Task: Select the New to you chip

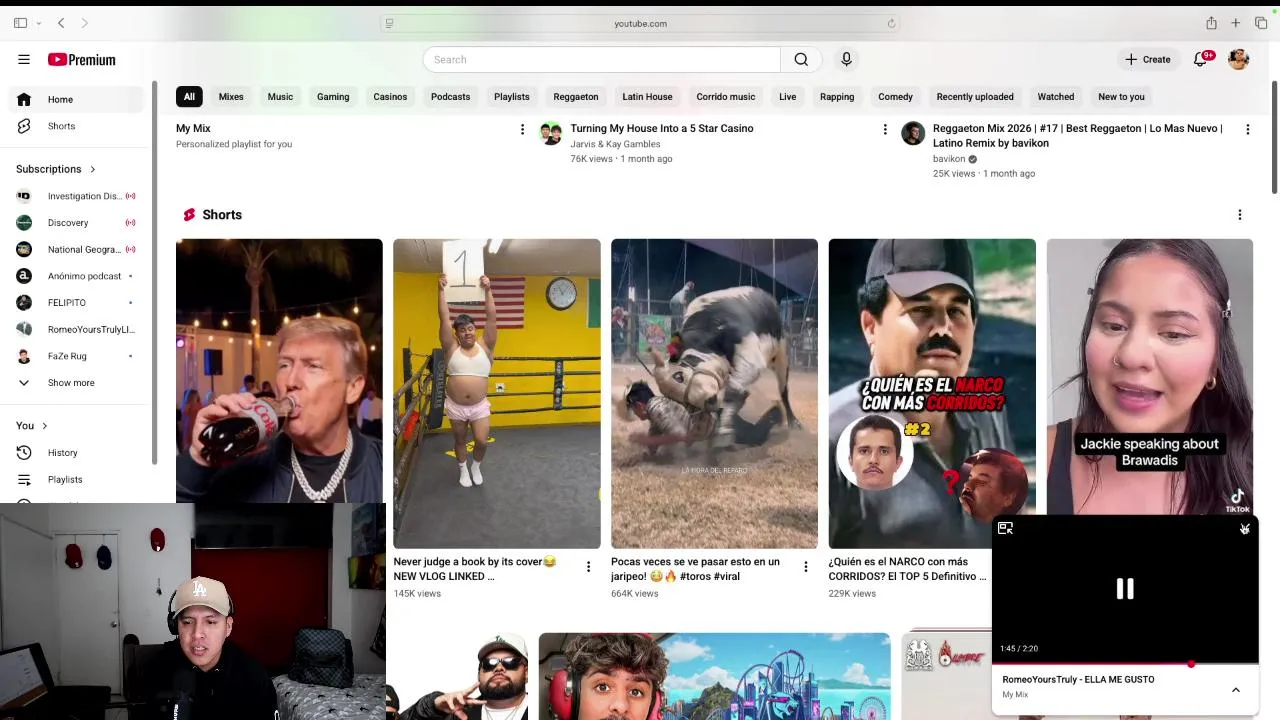Action: pos(1121,97)
